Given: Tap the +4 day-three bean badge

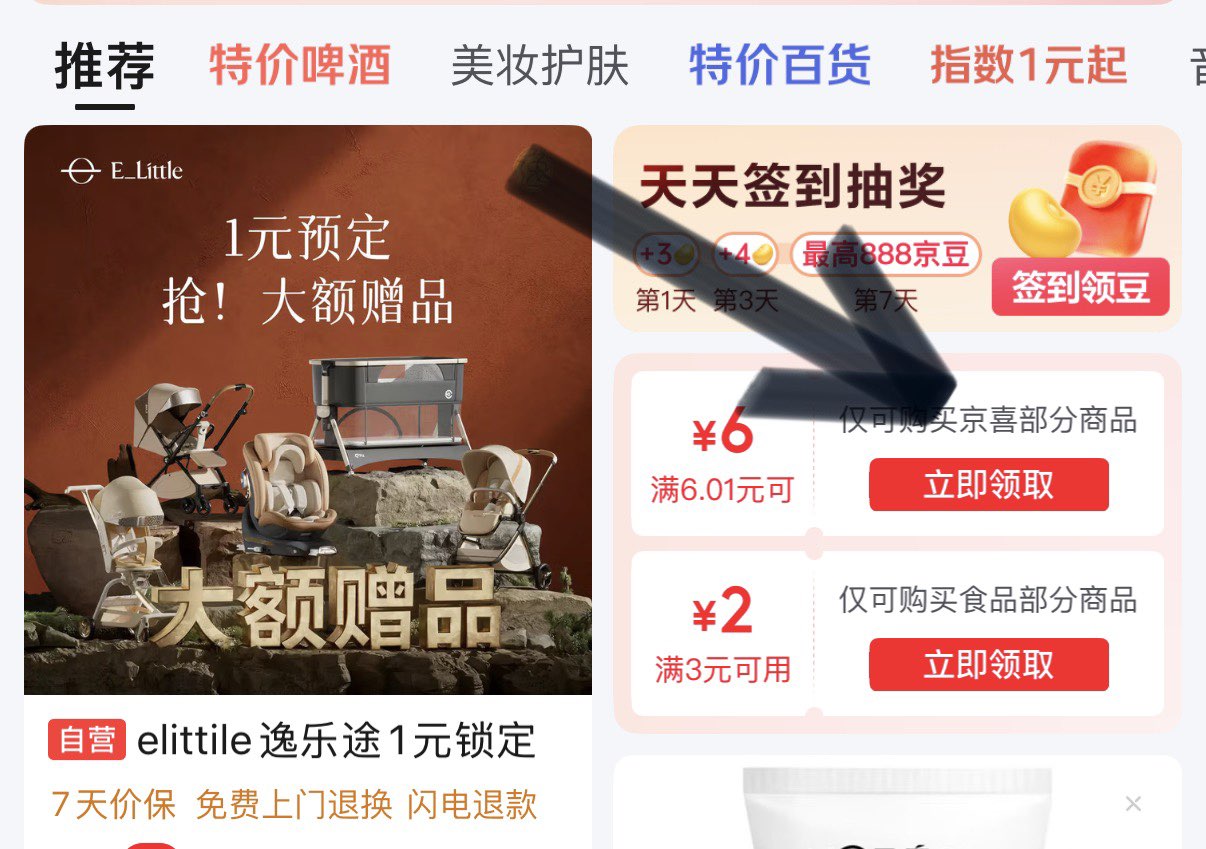Looking at the screenshot, I should [x=745, y=255].
